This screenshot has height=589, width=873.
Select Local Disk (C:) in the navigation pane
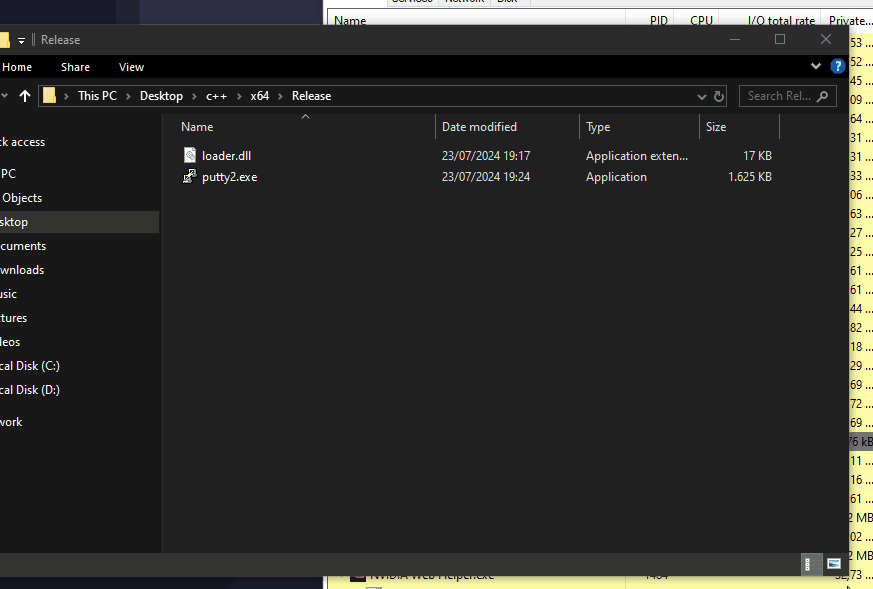[30, 366]
